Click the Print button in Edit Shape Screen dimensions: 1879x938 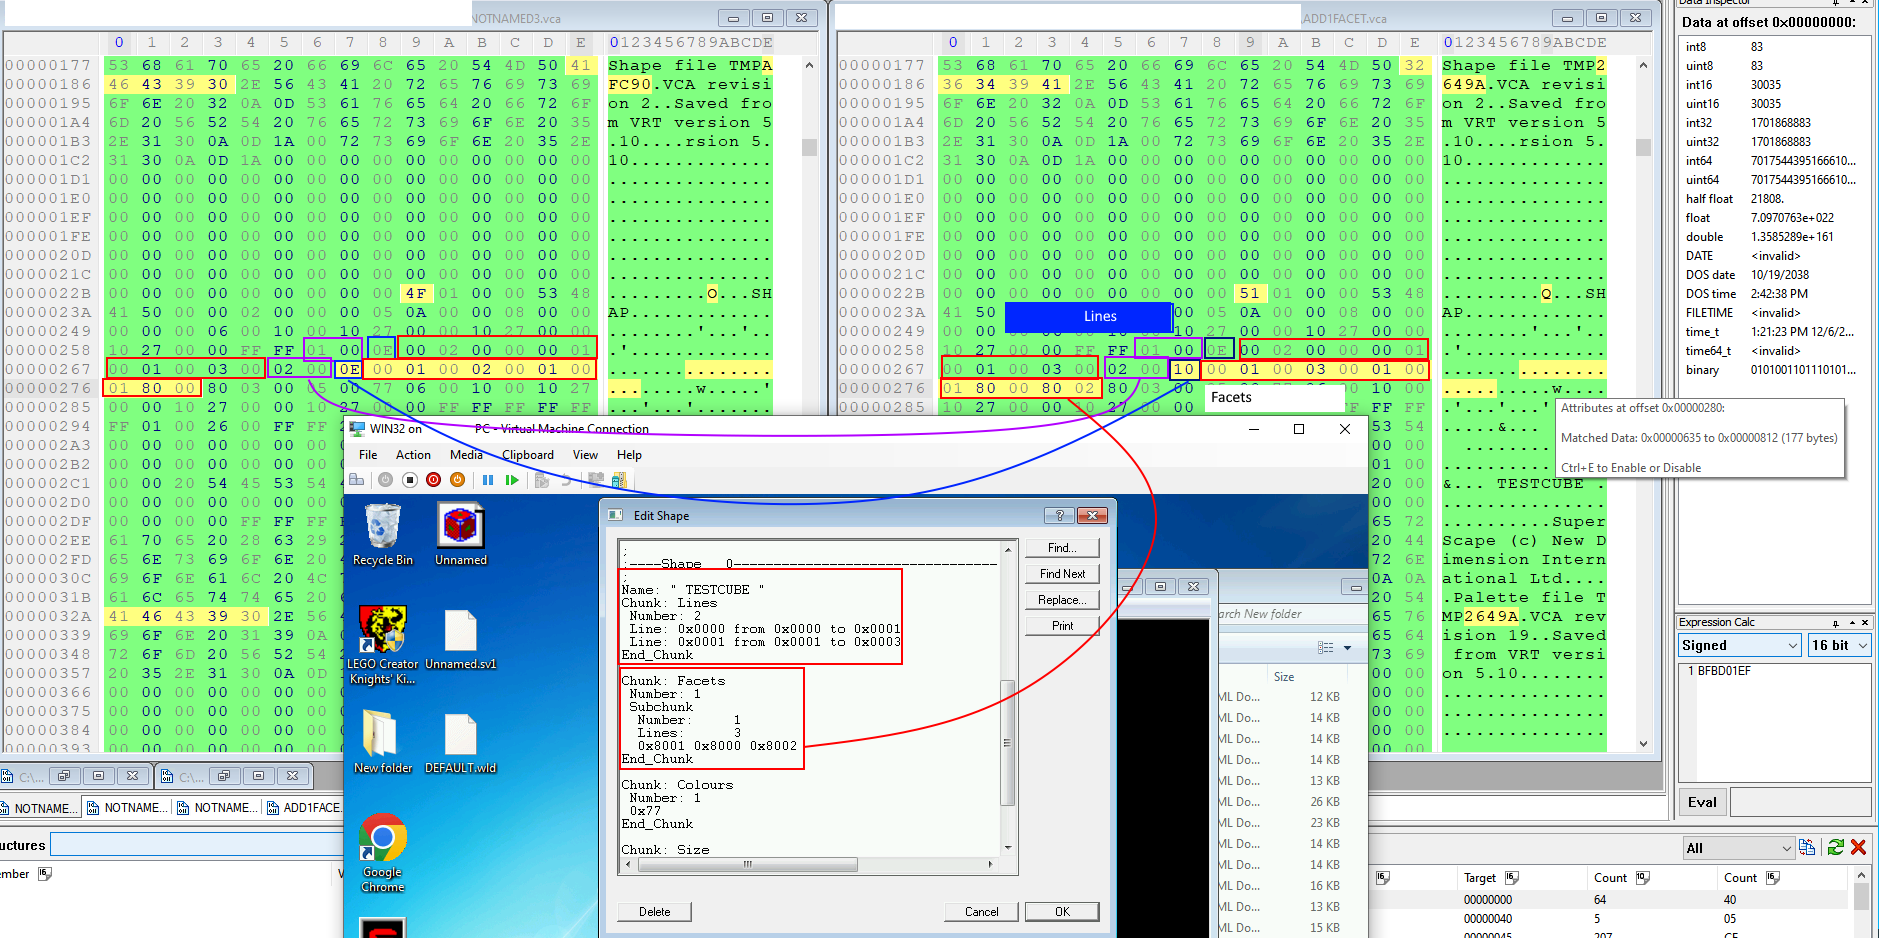pyautogui.click(x=1062, y=626)
